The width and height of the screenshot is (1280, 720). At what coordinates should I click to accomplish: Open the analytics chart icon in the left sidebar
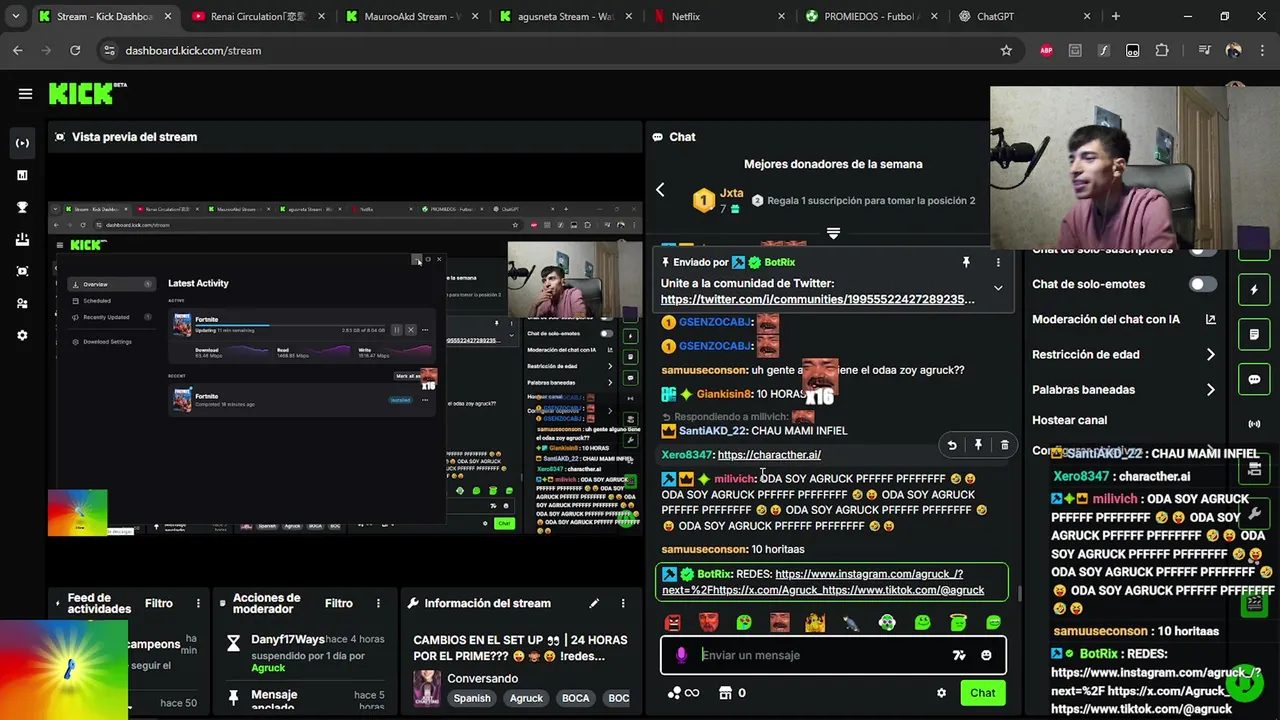tap(22, 175)
